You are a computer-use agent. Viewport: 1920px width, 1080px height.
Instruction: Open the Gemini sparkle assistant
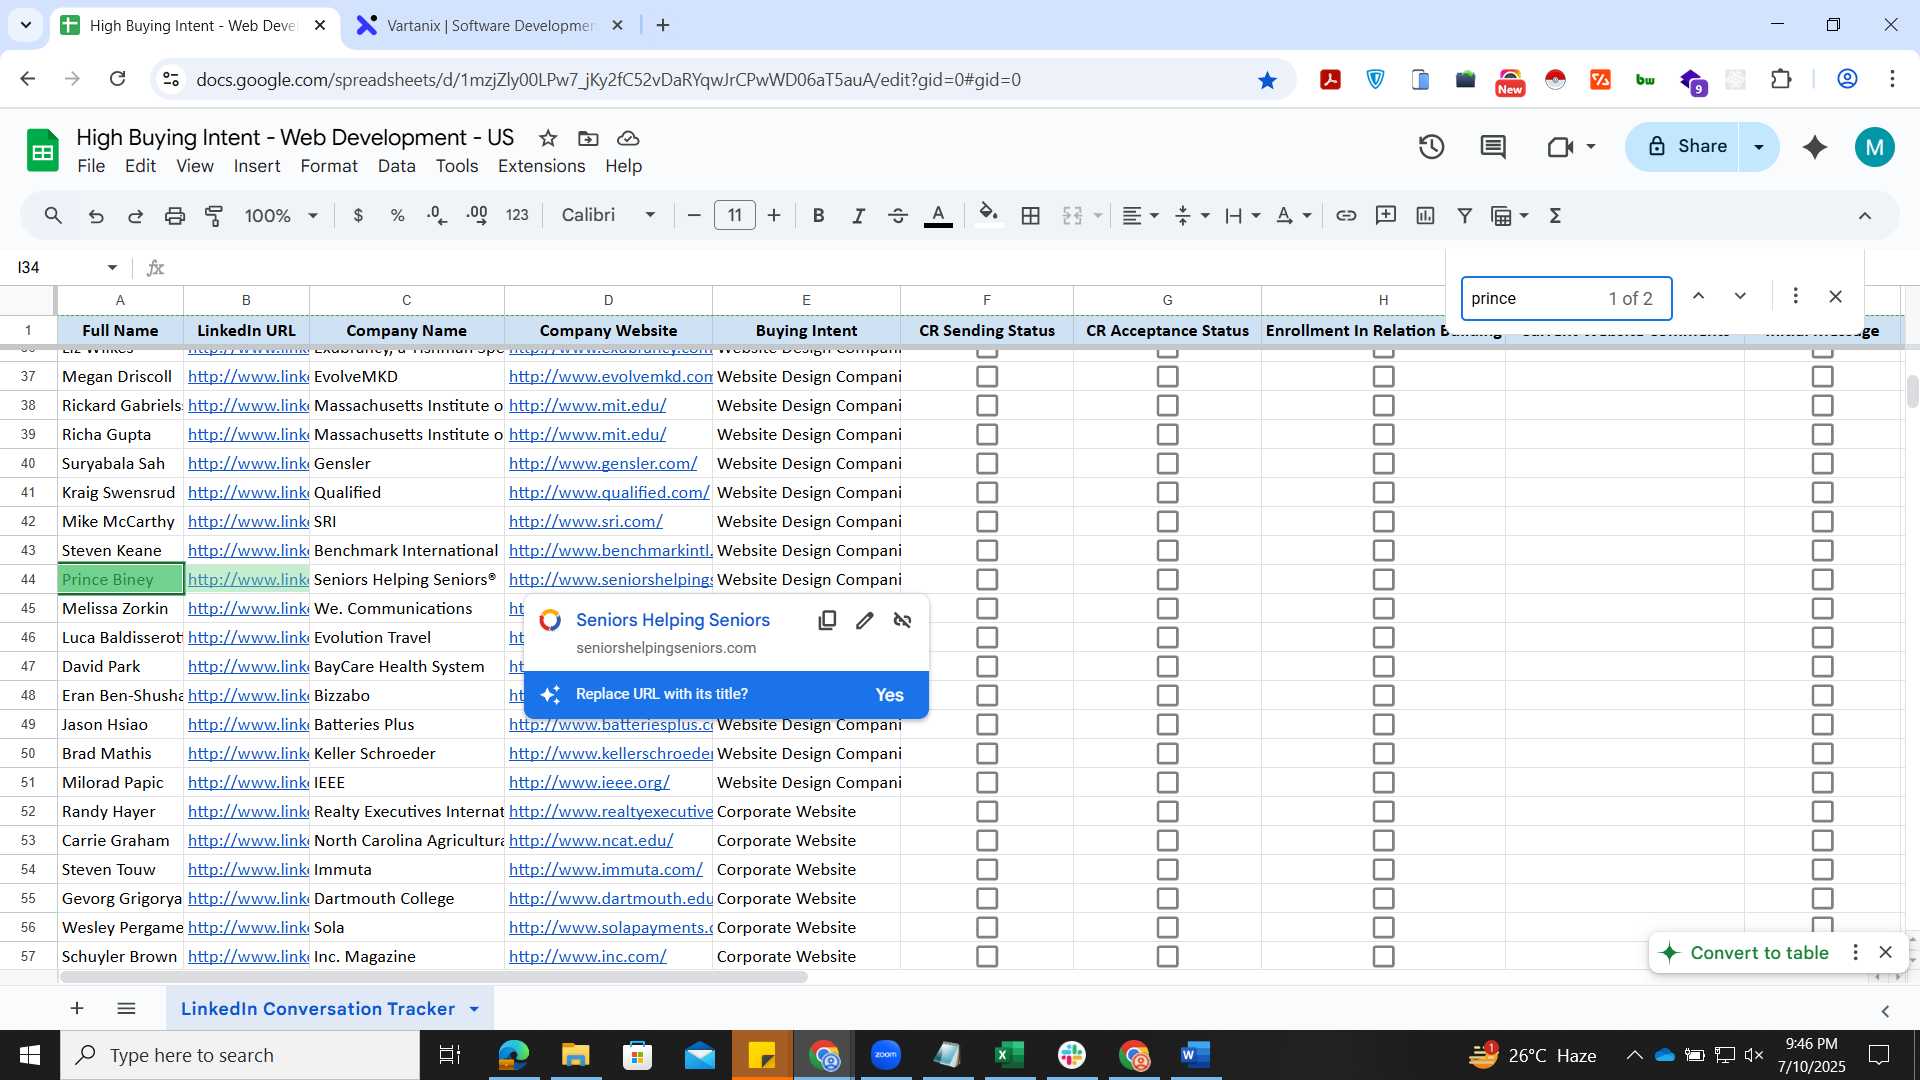click(x=1815, y=147)
